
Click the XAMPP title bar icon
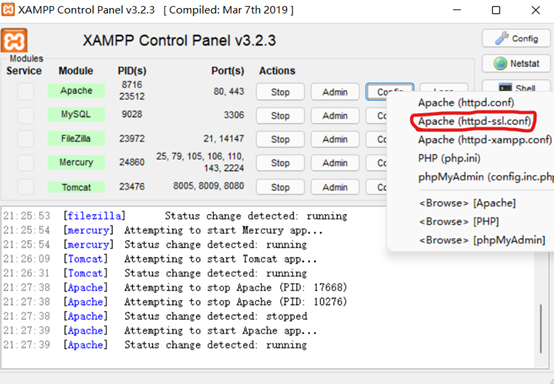8,10
